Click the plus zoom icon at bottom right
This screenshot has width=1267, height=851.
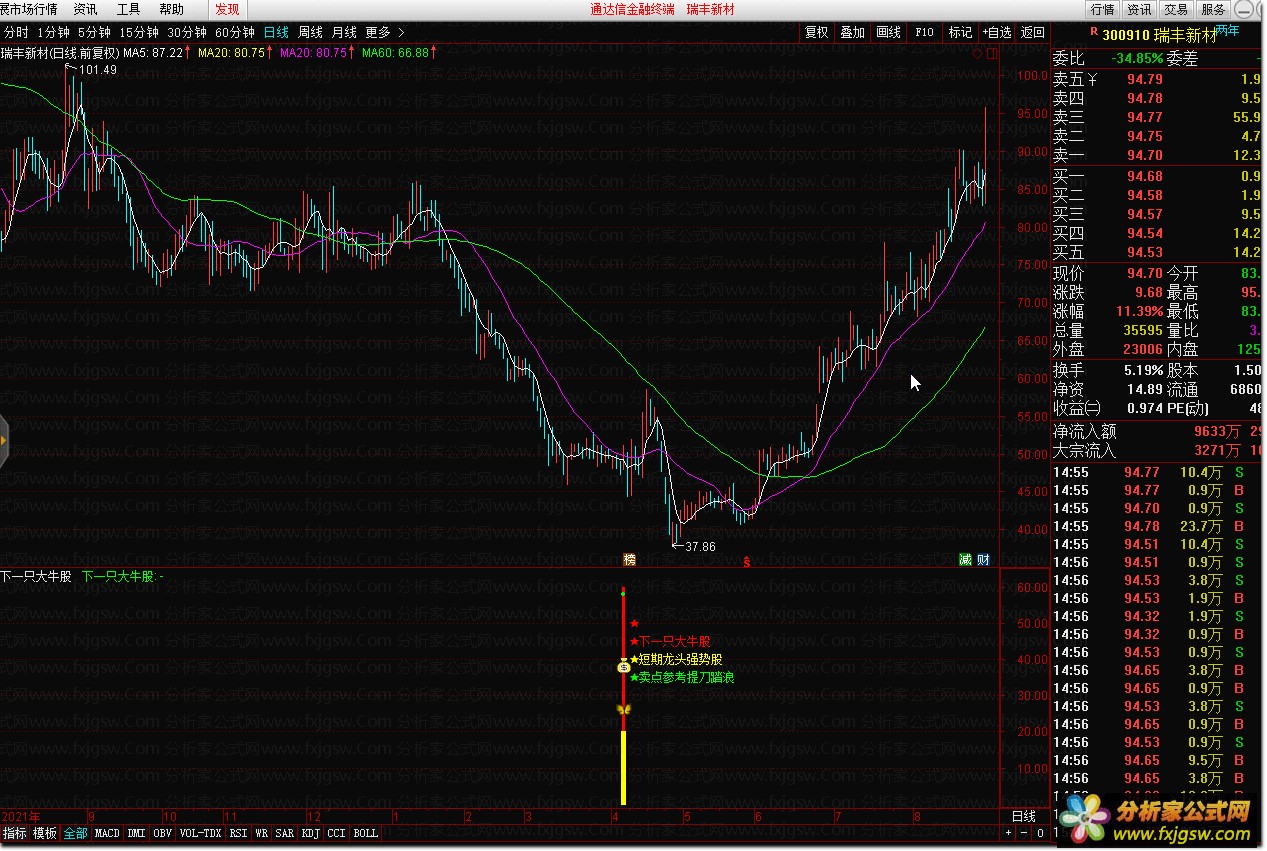point(1009,833)
